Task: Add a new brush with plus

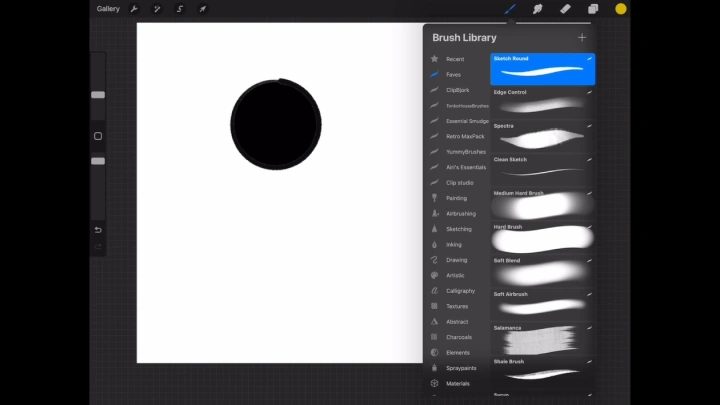Action: pos(582,38)
